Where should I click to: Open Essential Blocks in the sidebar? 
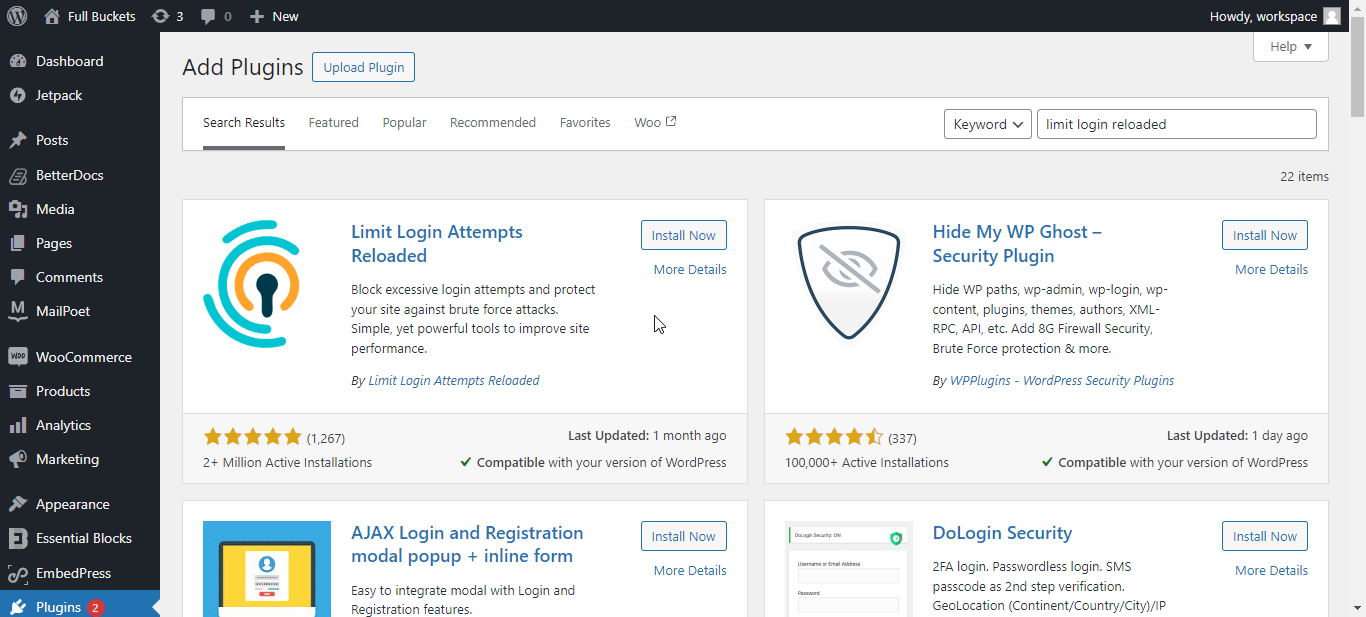[83, 538]
